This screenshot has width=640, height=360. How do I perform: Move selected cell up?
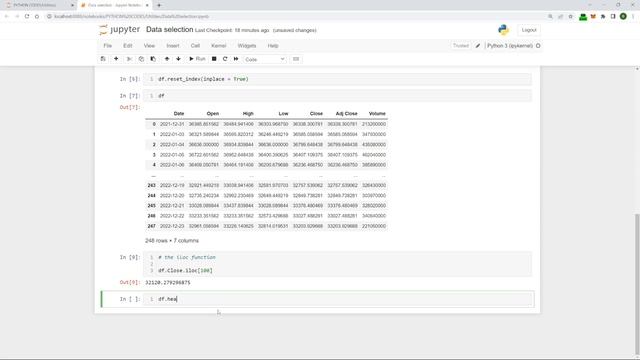[x=167, y=59]
